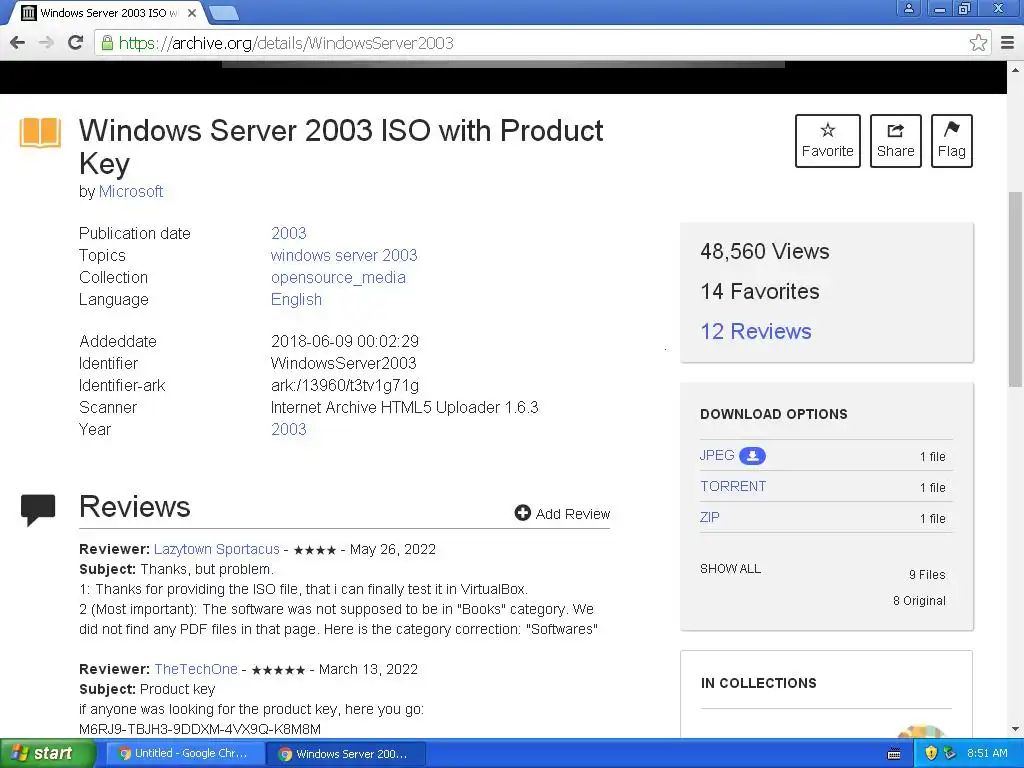Download the JPEG option
Screen dimensions: 1024x768
tap(717, 455)
